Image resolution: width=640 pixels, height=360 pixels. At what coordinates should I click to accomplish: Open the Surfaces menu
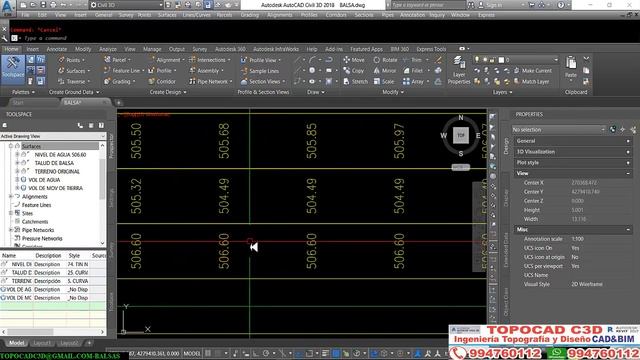(167, 15)
